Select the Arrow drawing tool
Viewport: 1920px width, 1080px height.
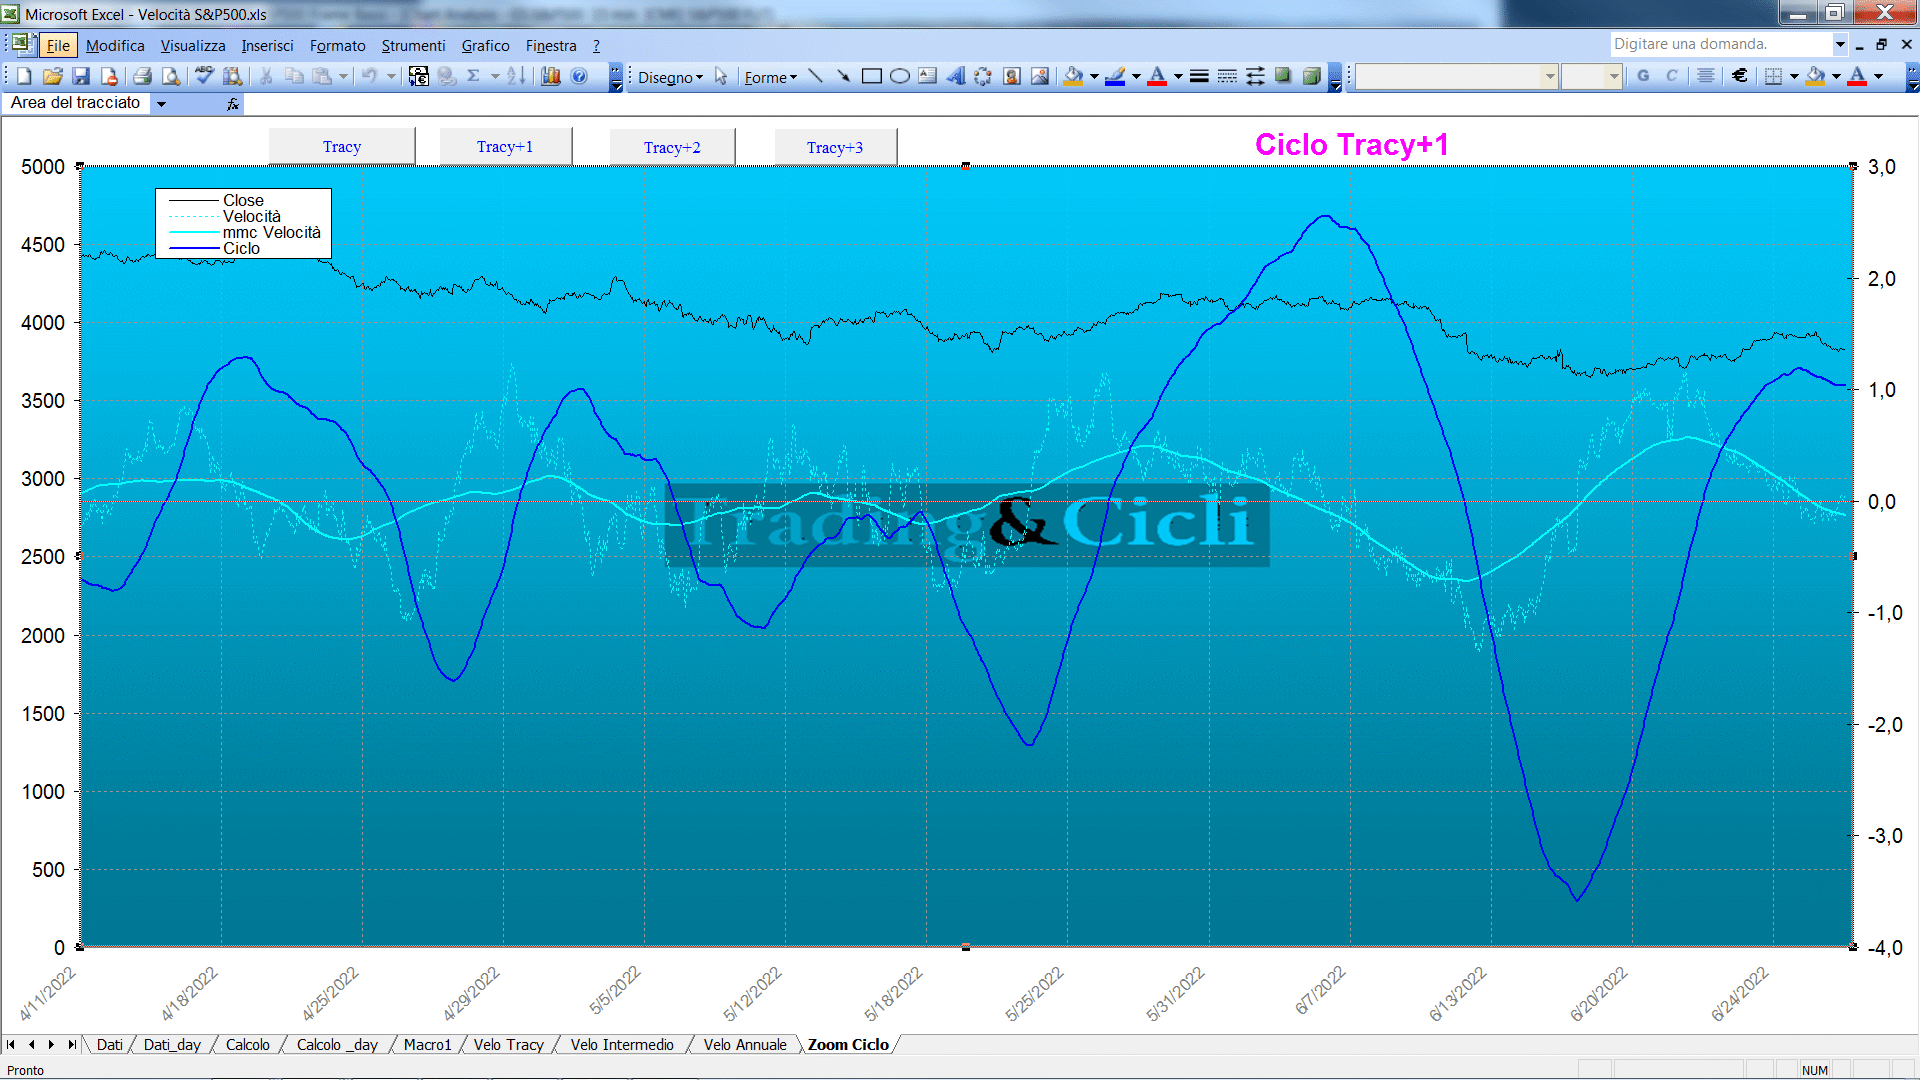(x=843, y=76)
